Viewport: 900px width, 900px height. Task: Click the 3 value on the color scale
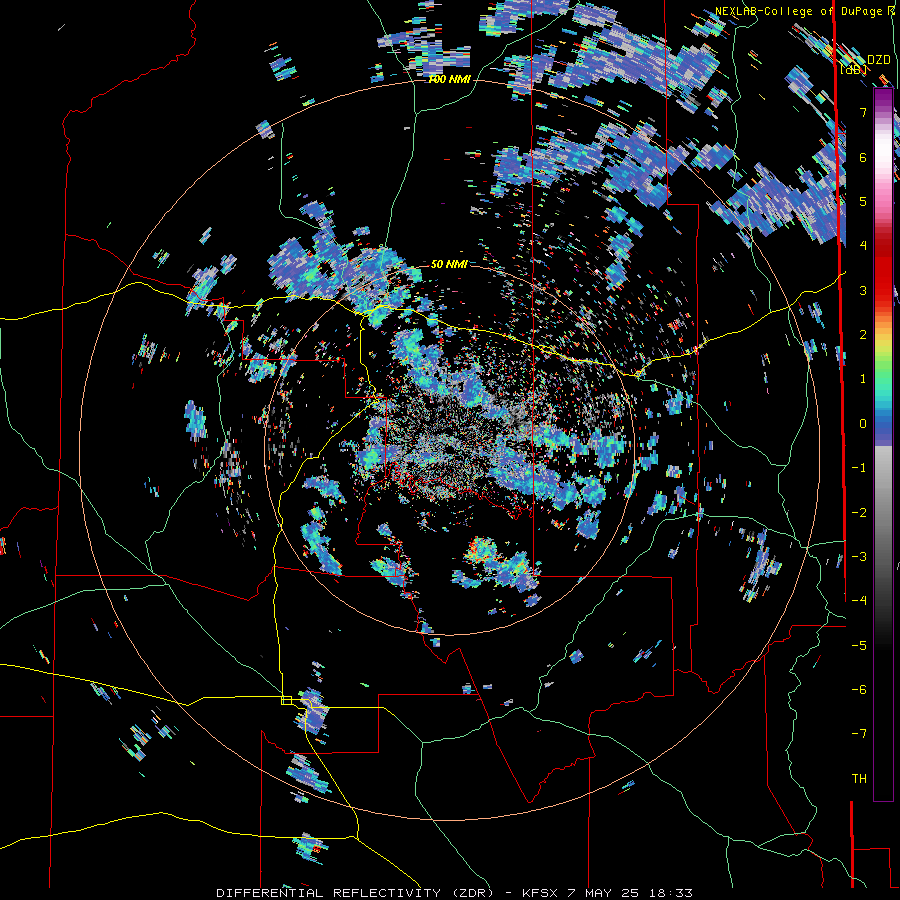863,290
